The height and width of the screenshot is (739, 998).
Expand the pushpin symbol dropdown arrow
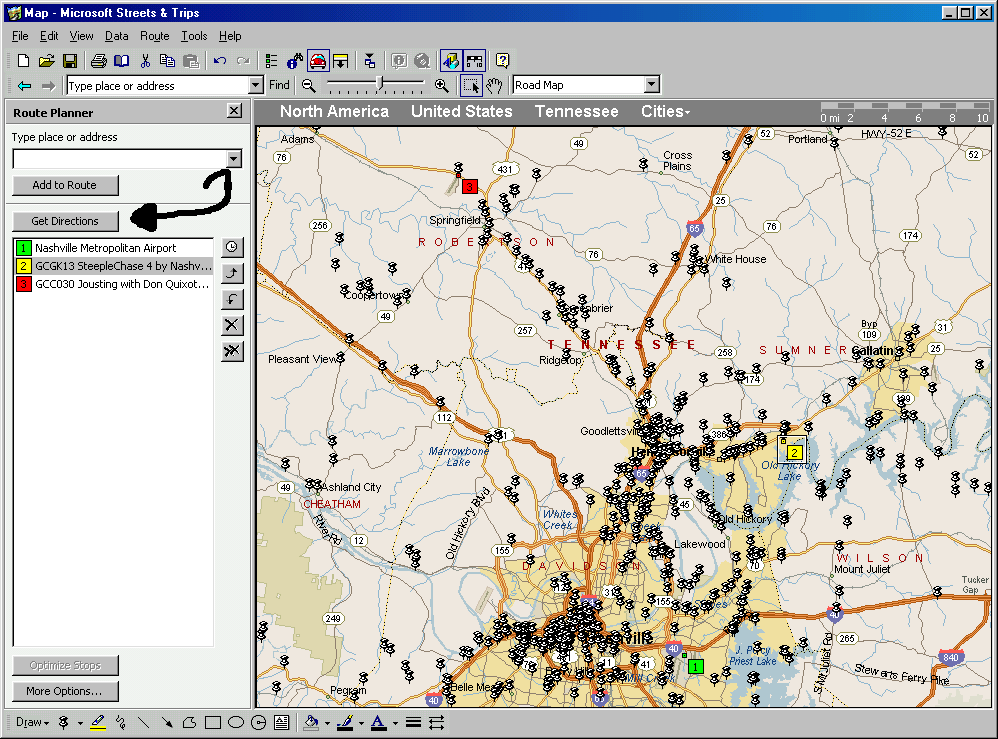coord(80,723)
